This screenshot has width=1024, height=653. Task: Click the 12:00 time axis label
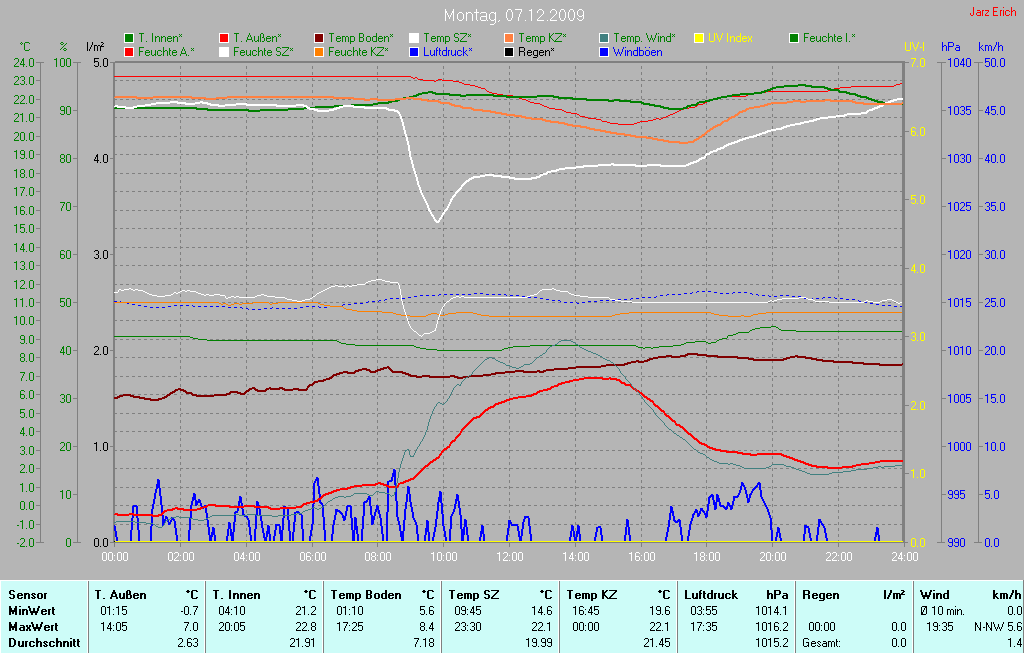[510, 557]
